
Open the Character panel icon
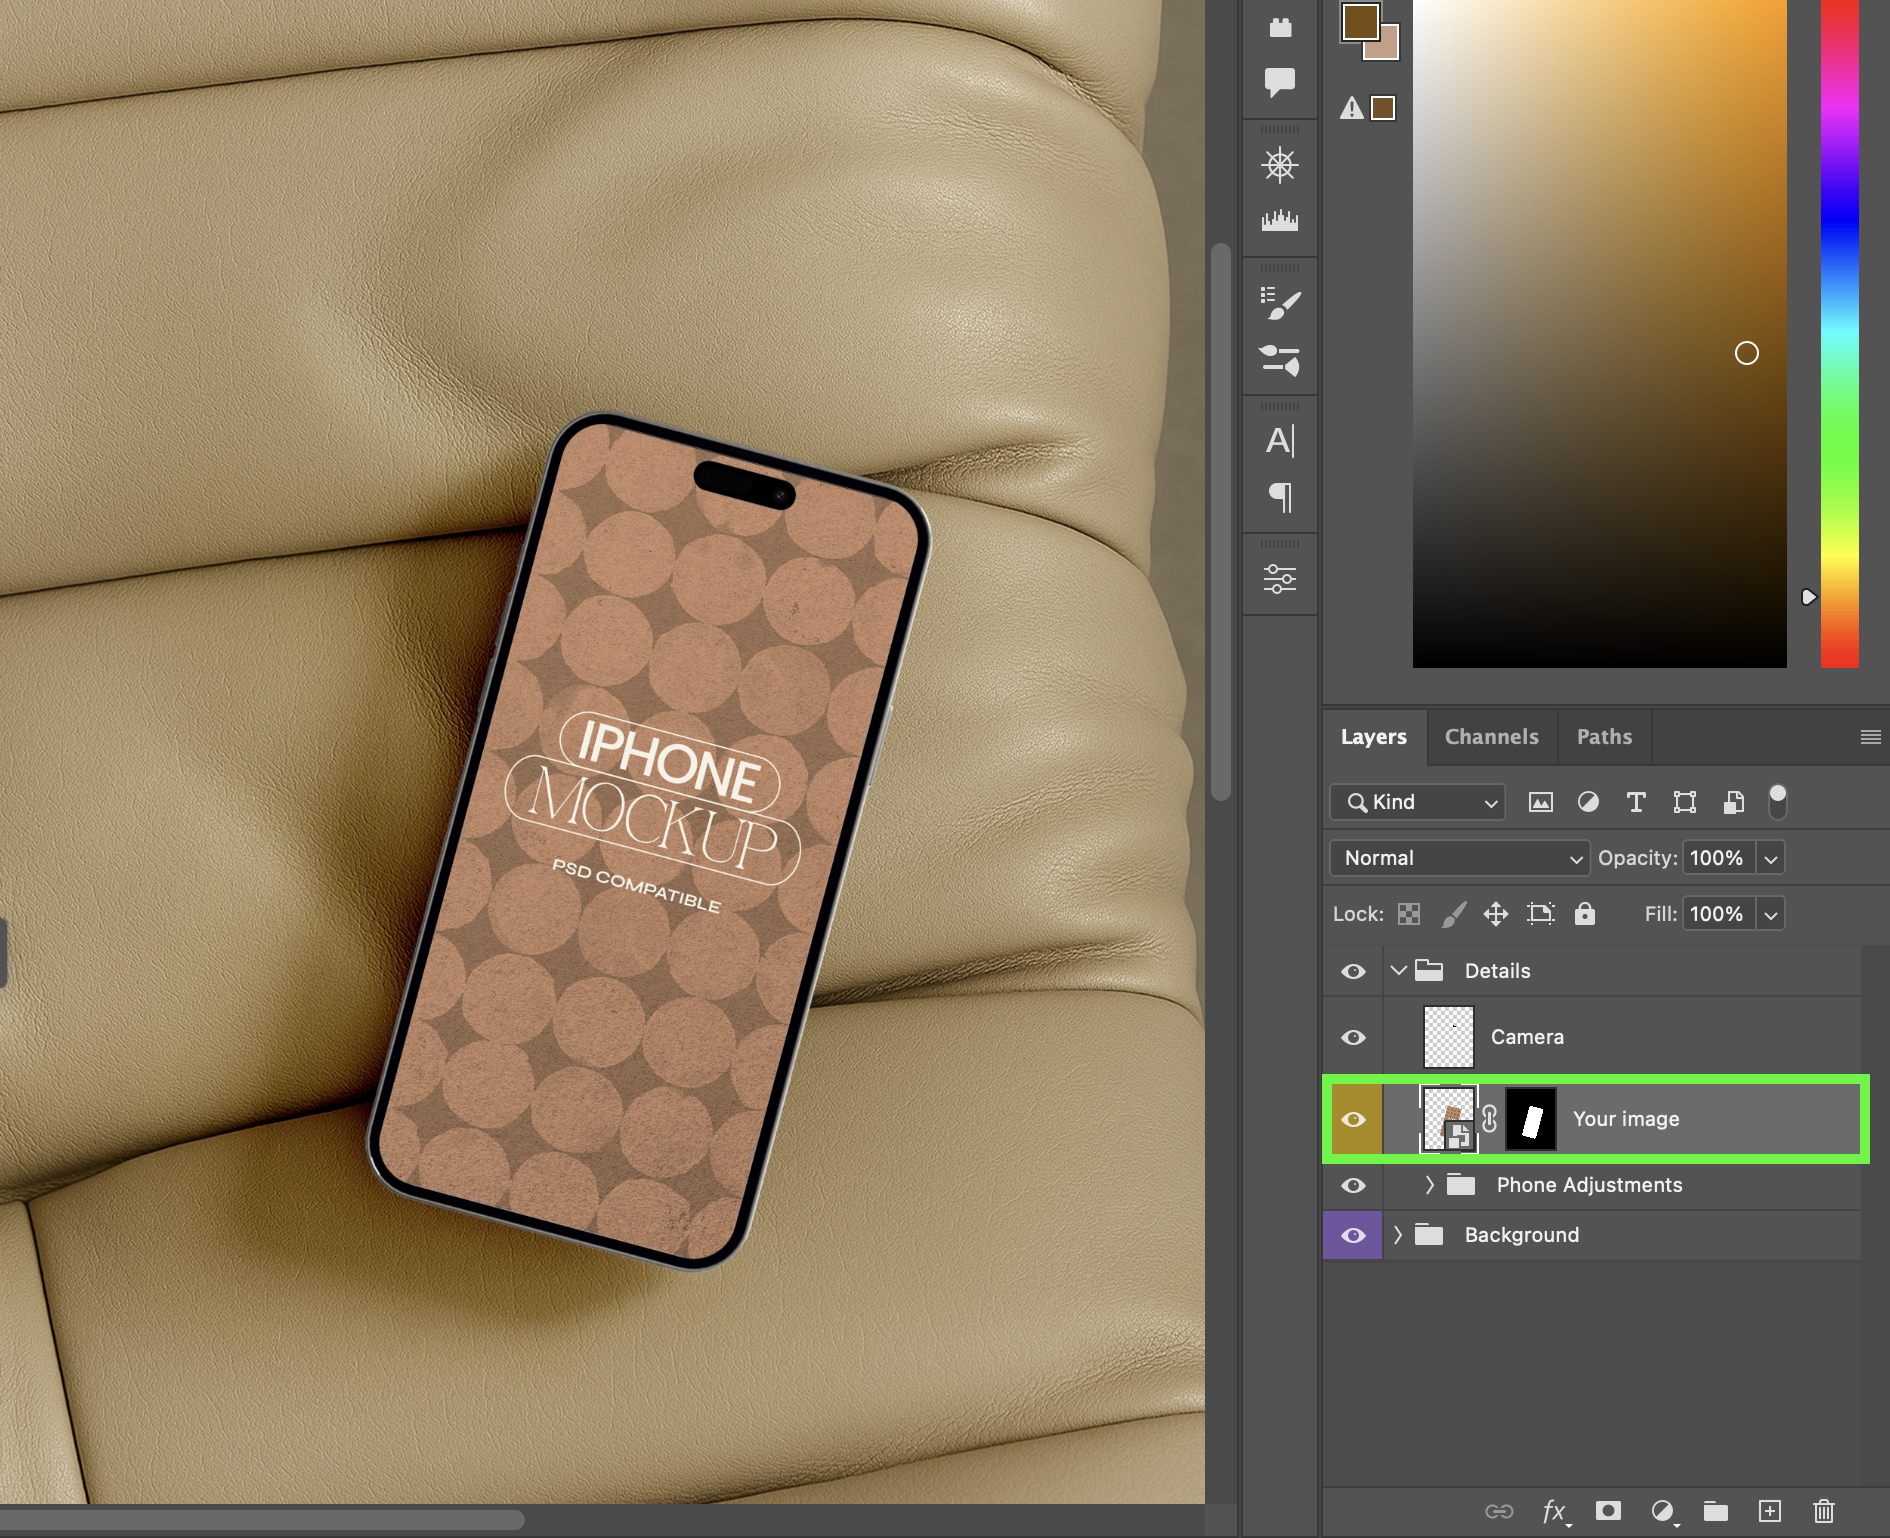[x=1280, y=441]
